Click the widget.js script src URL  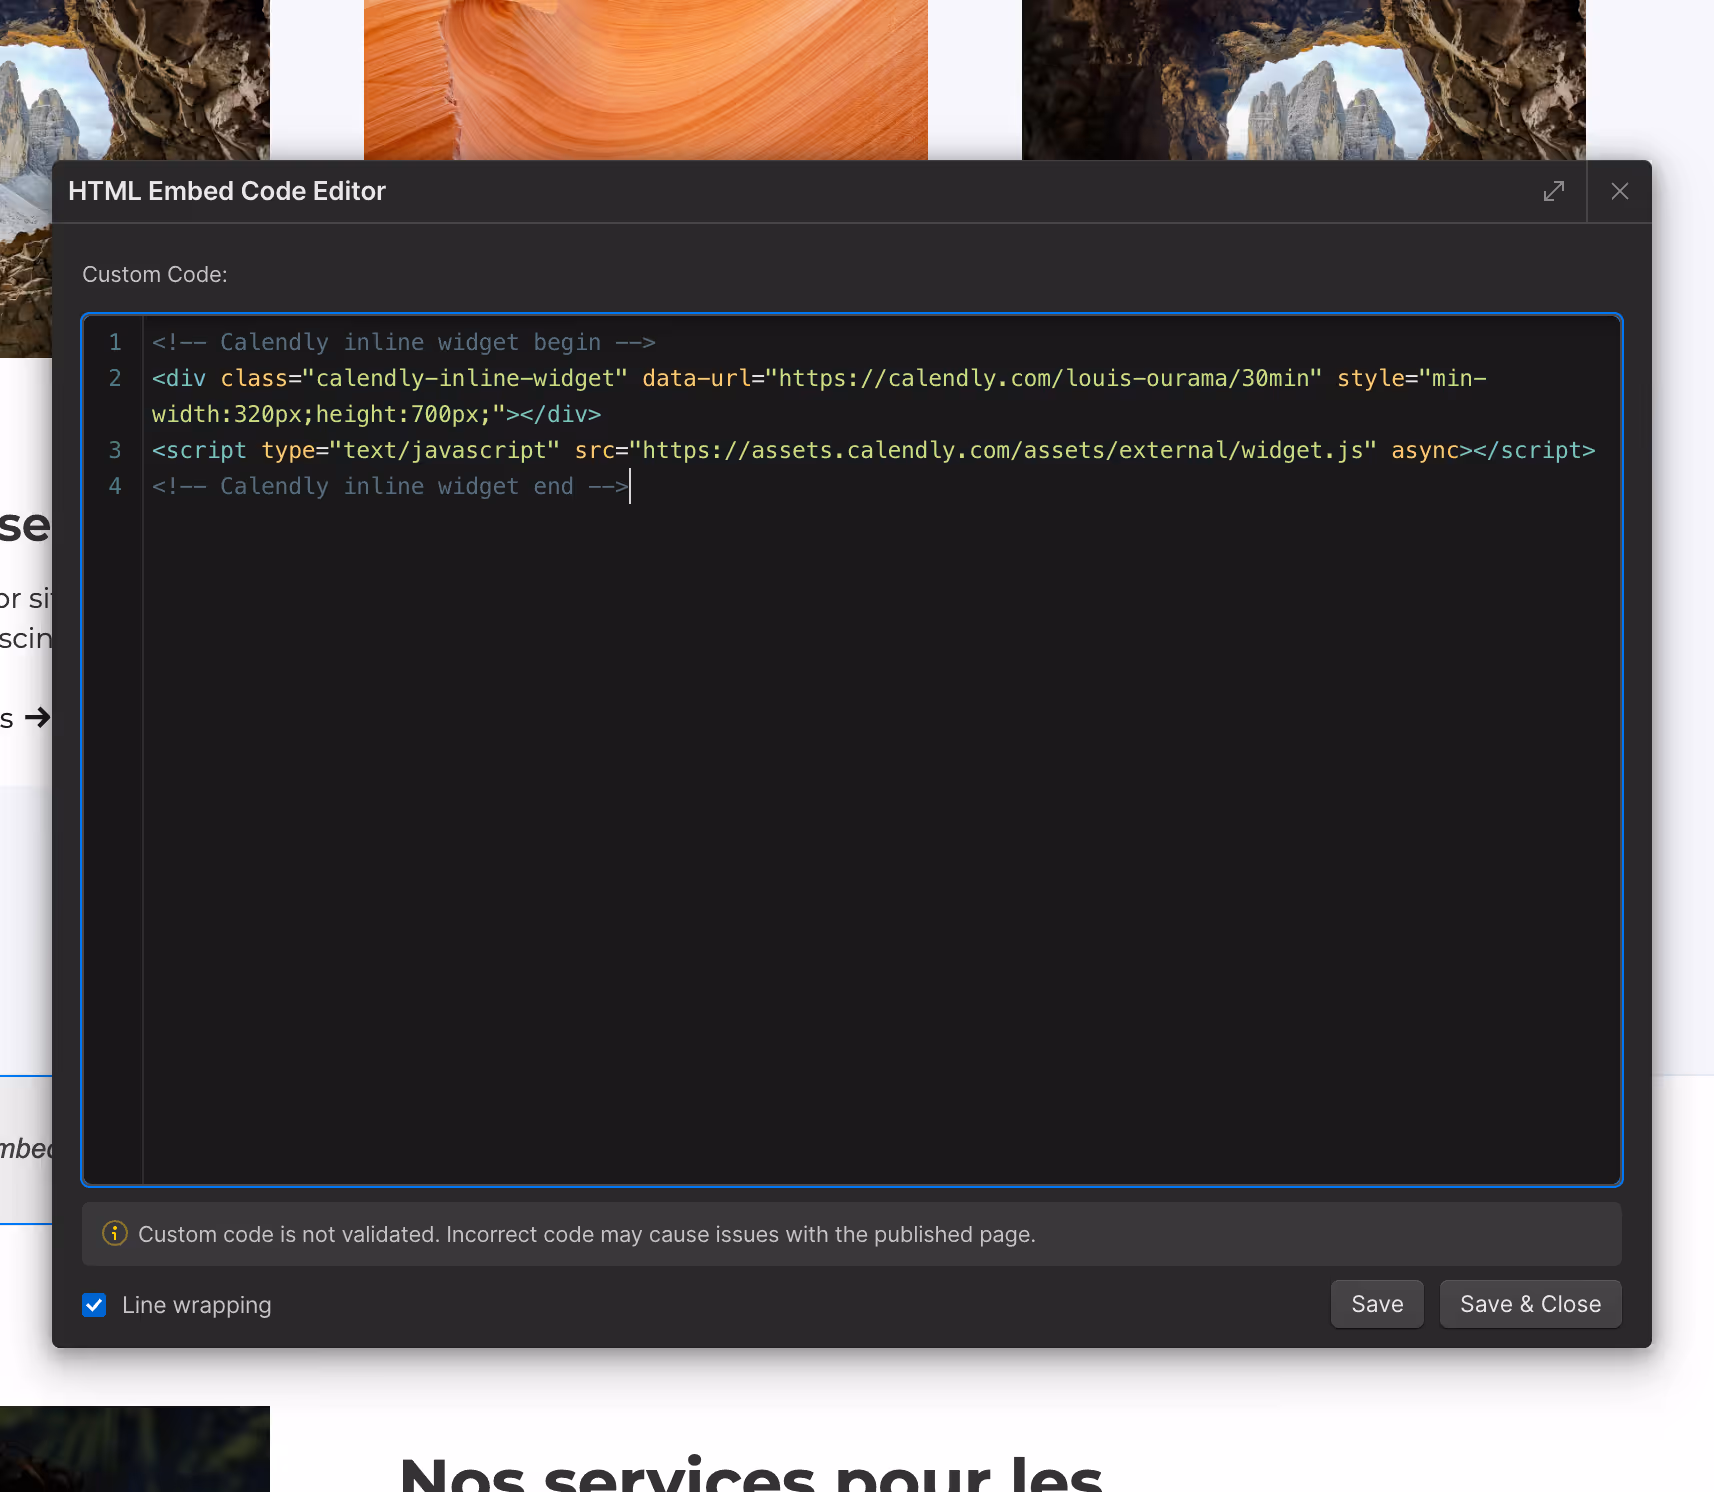tap(1003, 450)
